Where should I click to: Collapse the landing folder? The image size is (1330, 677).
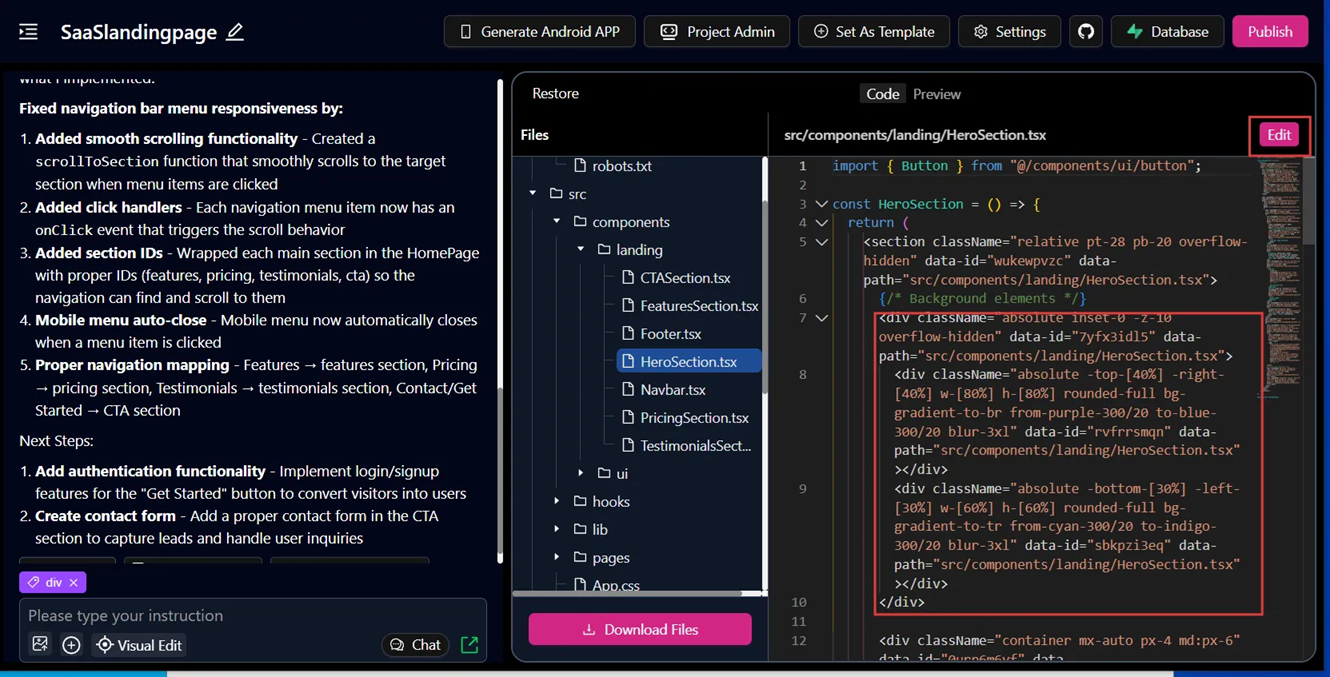581,250
